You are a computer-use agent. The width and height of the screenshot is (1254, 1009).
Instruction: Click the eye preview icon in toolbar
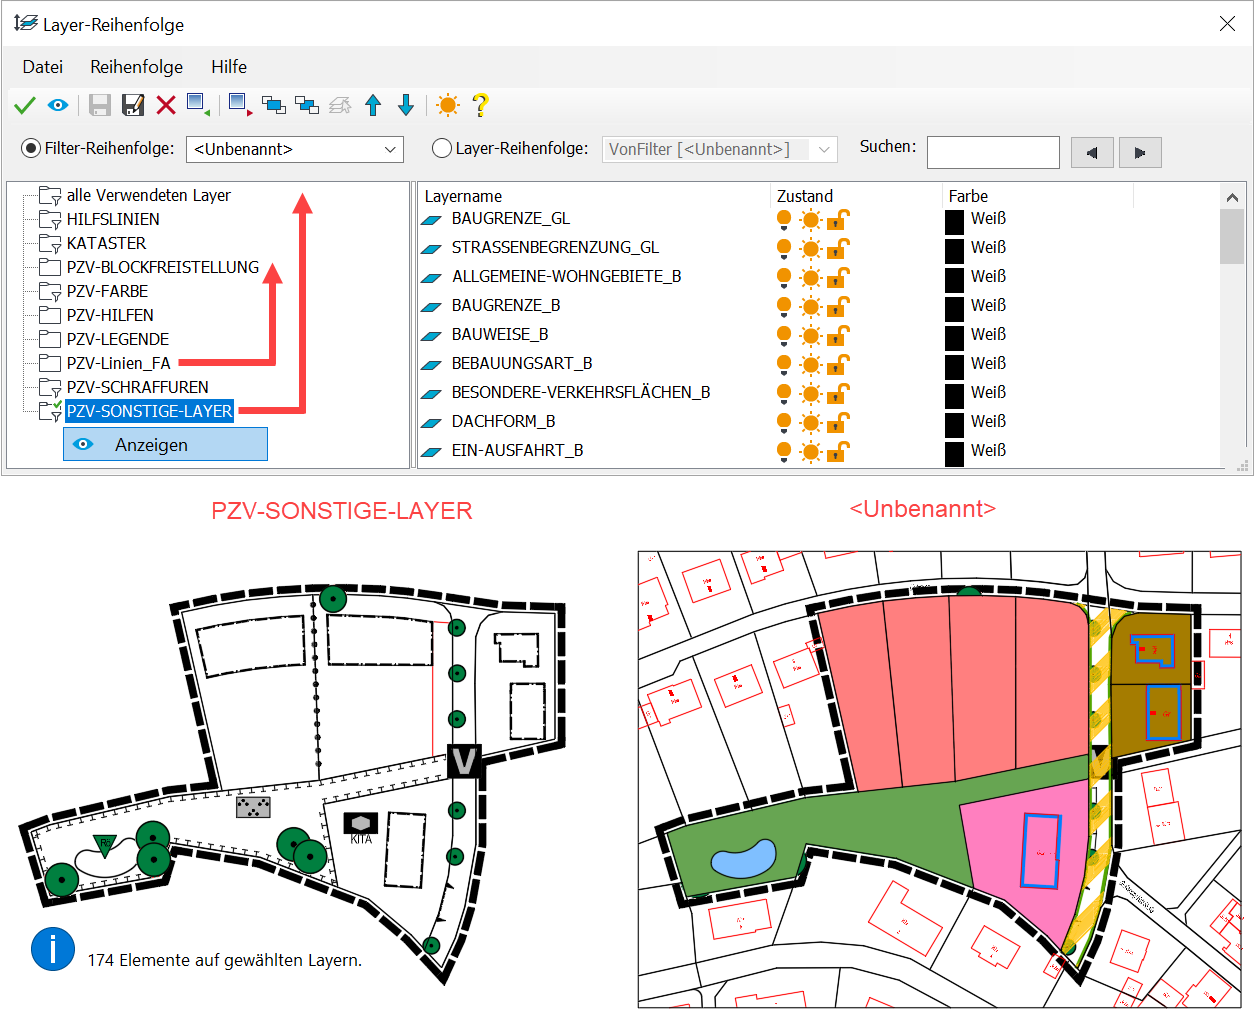coord(58,105)
